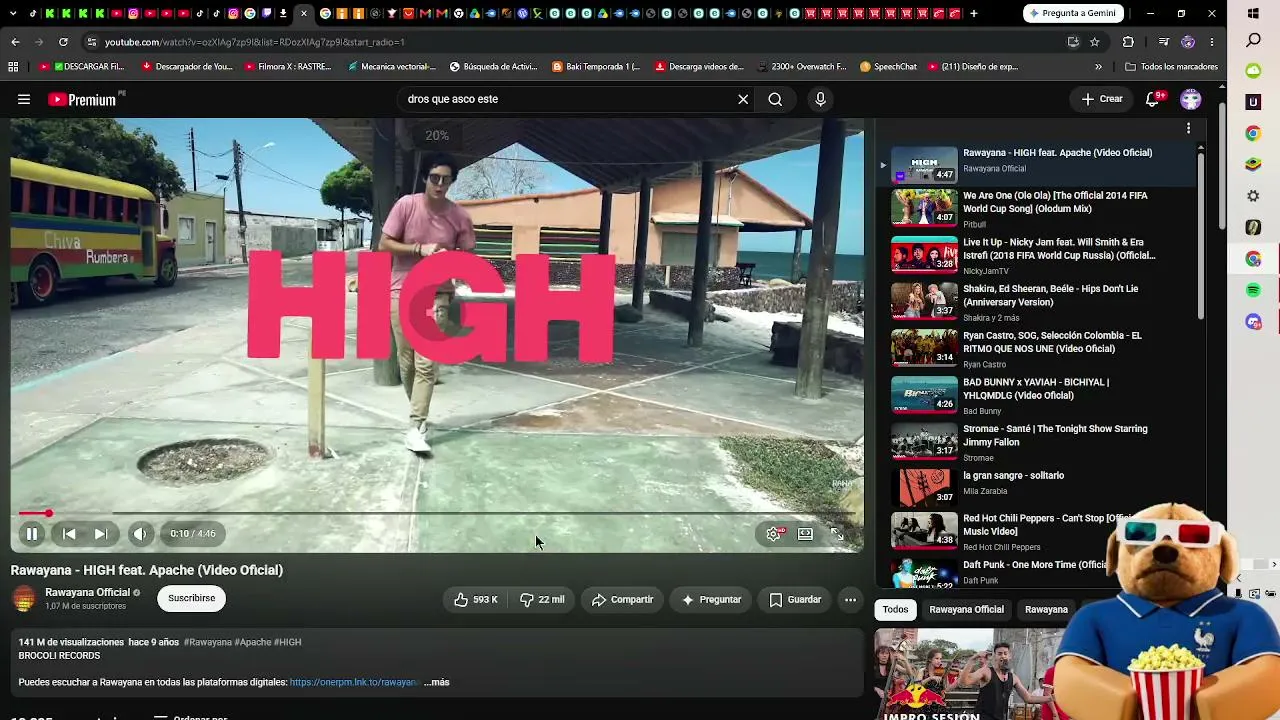Dislike the video with 22 mil
This screenshot has height=720, width=1280.
coord(542,600)
